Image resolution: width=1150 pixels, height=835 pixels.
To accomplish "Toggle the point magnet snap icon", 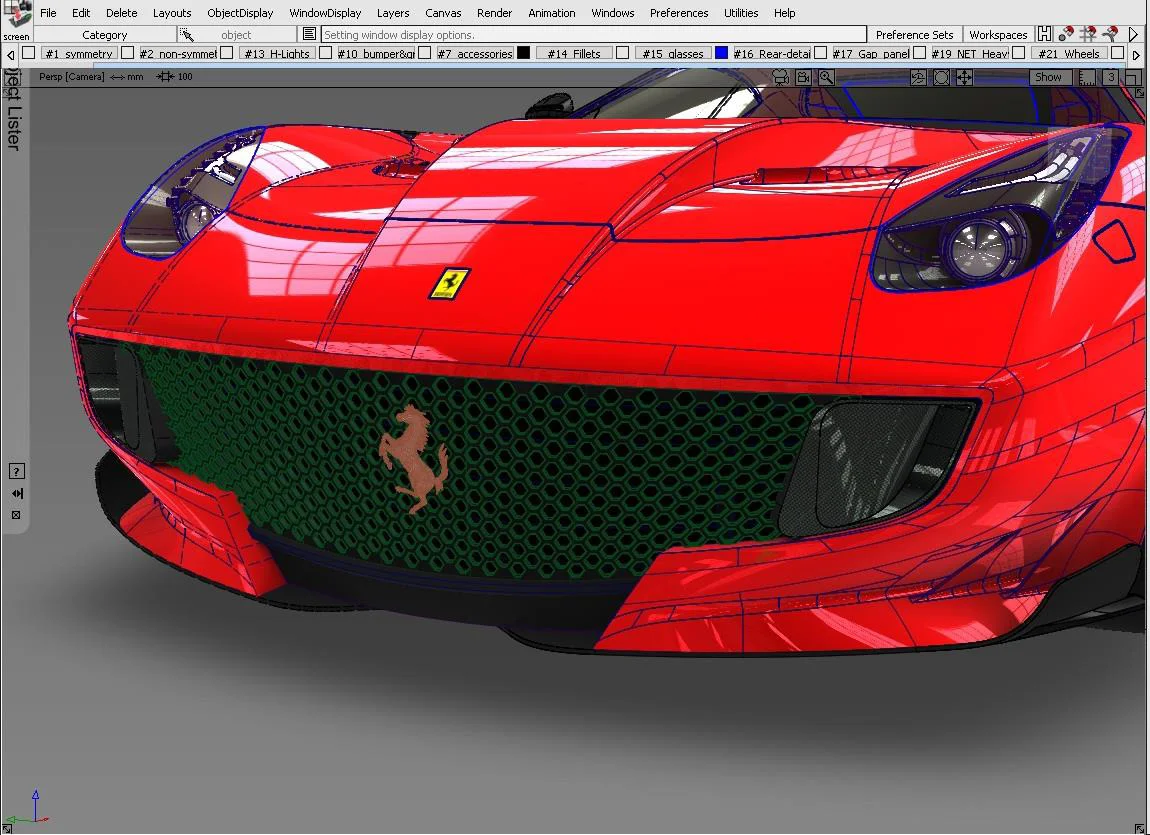I will click(1066, 34).
